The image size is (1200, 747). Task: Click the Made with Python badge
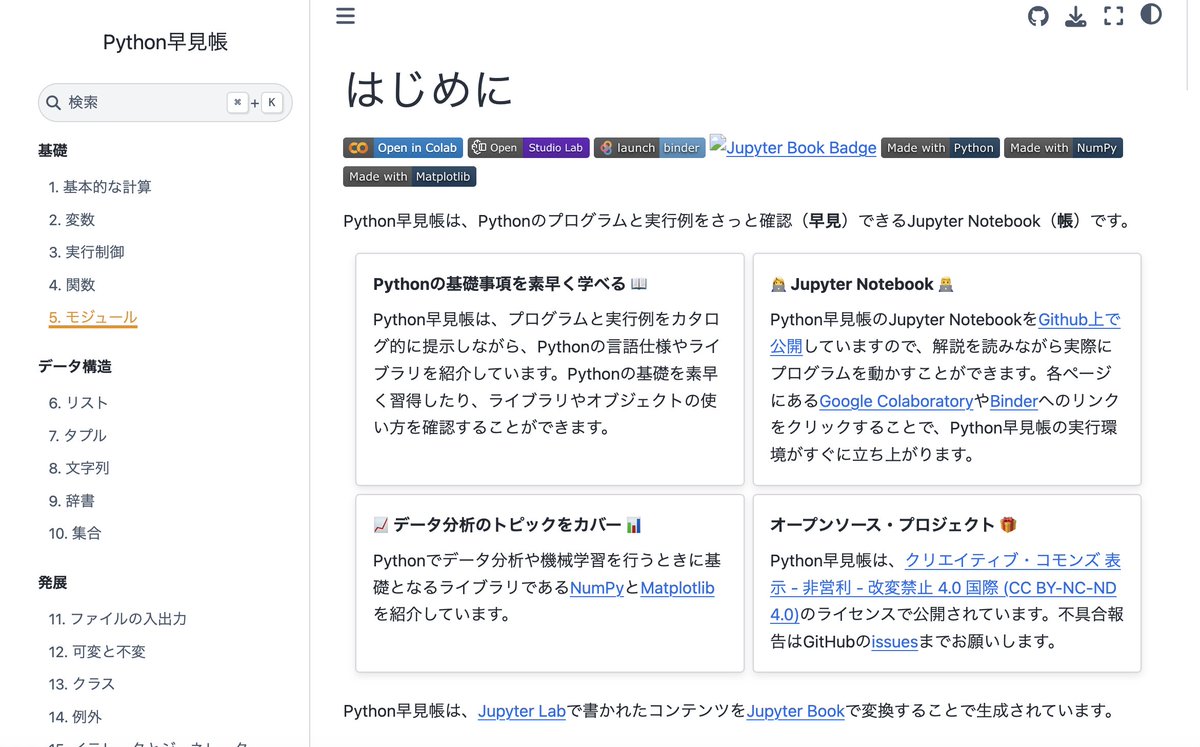[940, 148]
